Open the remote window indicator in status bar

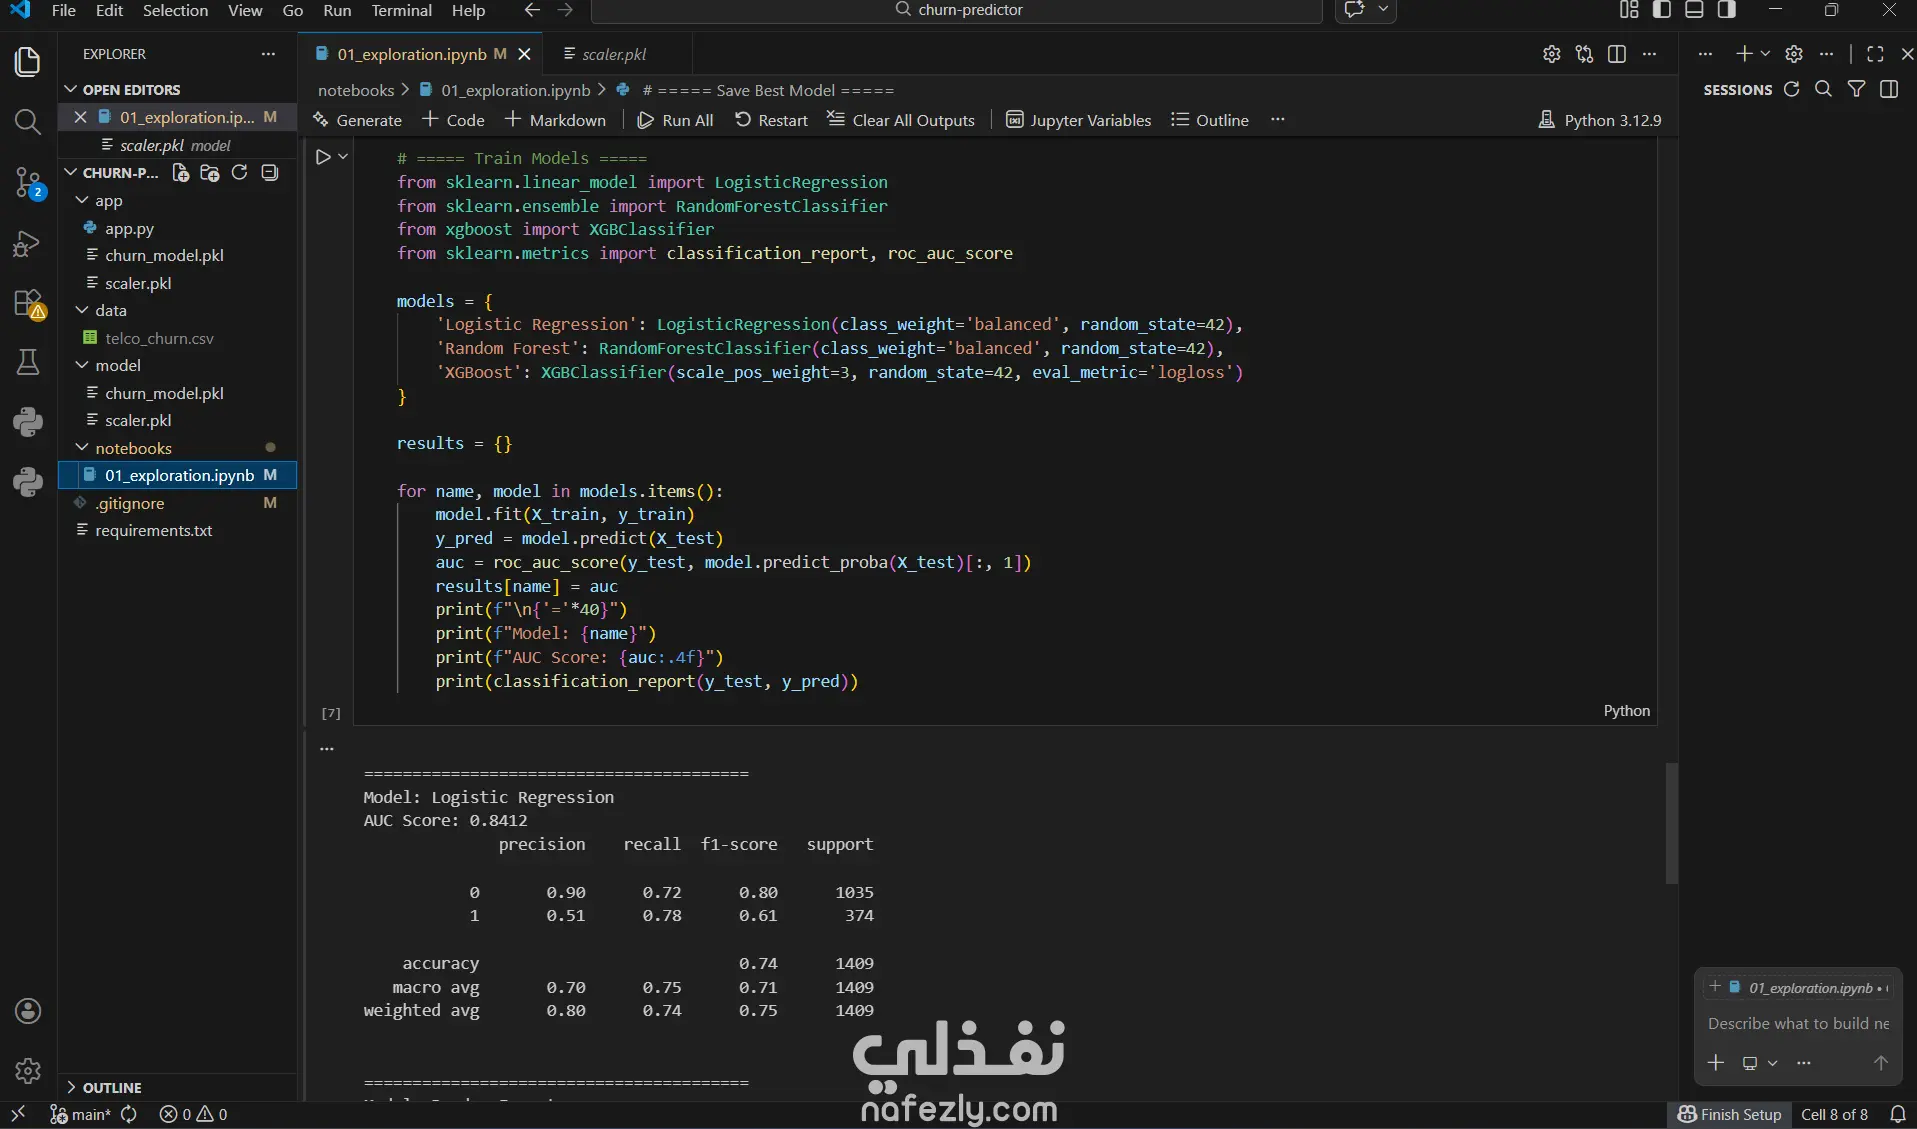click(x=18, y=1114)
